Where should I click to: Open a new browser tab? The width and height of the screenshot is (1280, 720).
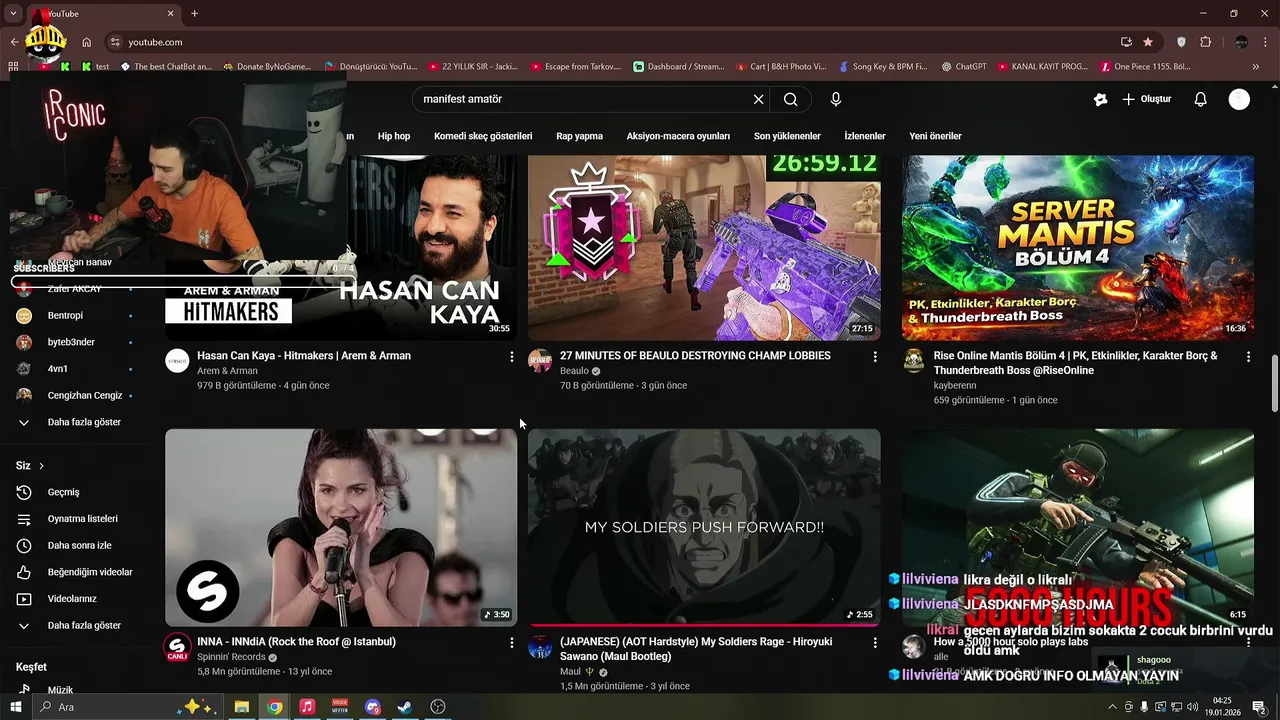point(194,13)
